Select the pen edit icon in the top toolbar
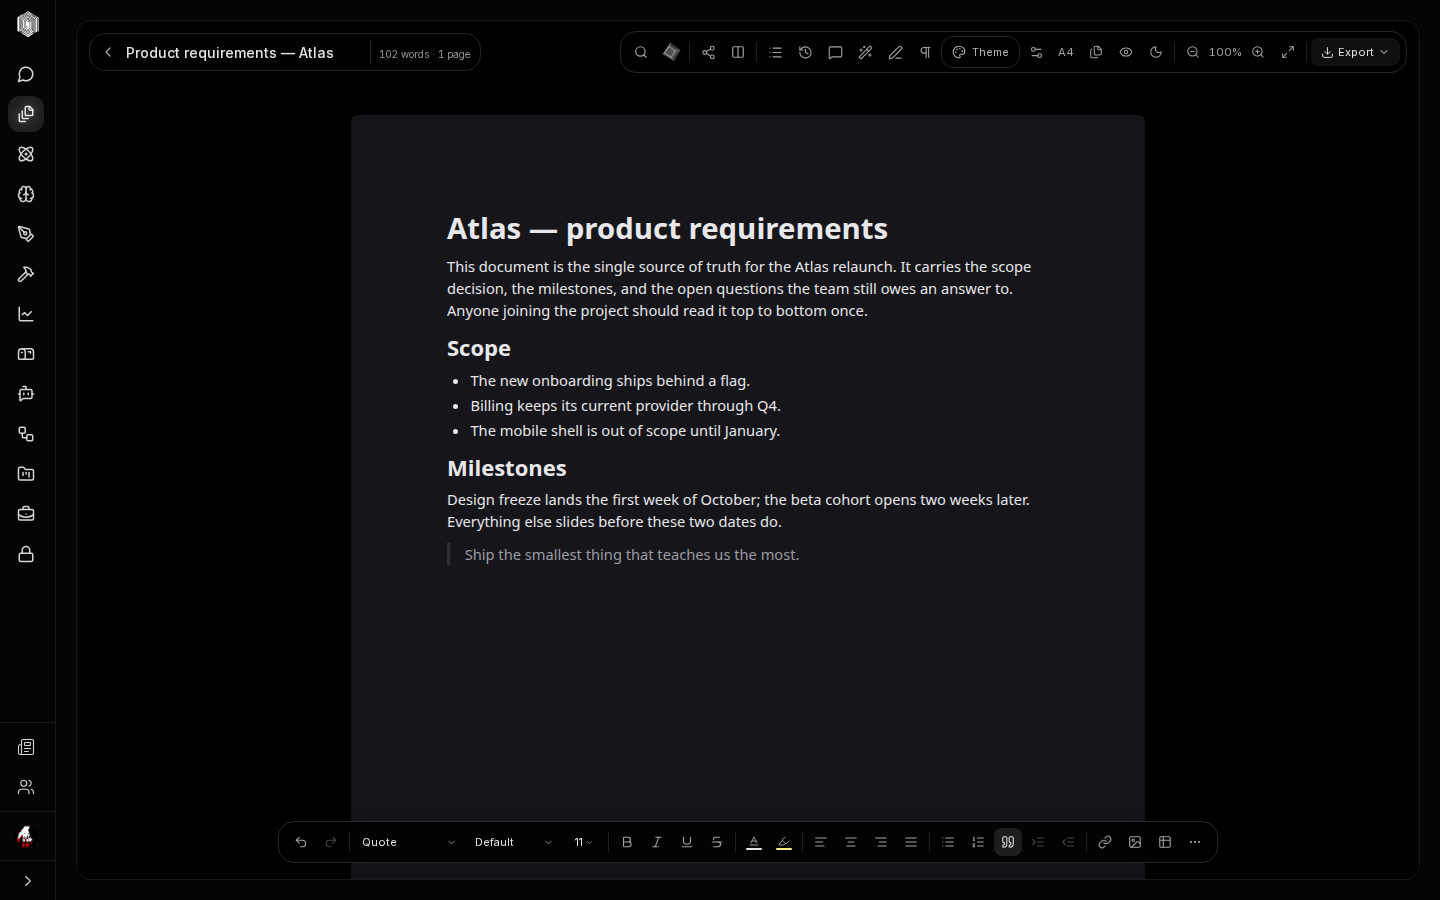 click(x=895, y=52)
